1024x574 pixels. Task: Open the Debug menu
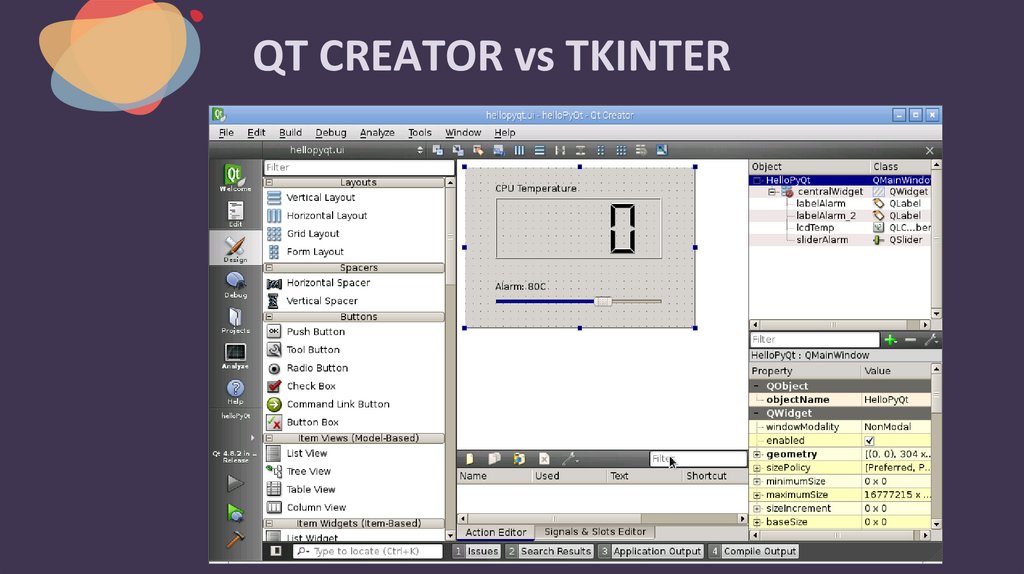pos(330,133)
